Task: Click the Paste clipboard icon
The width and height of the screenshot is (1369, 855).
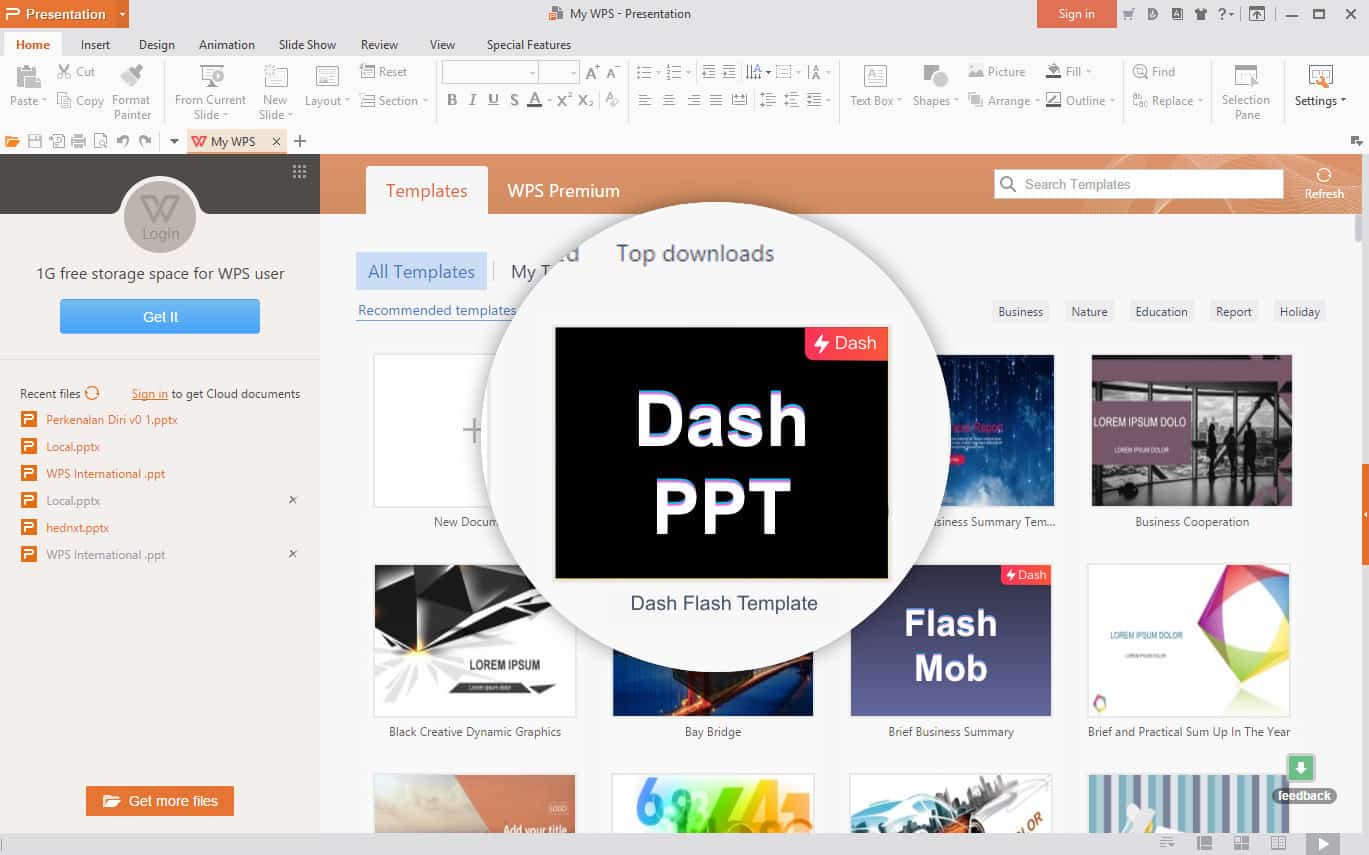Action: 27,77
